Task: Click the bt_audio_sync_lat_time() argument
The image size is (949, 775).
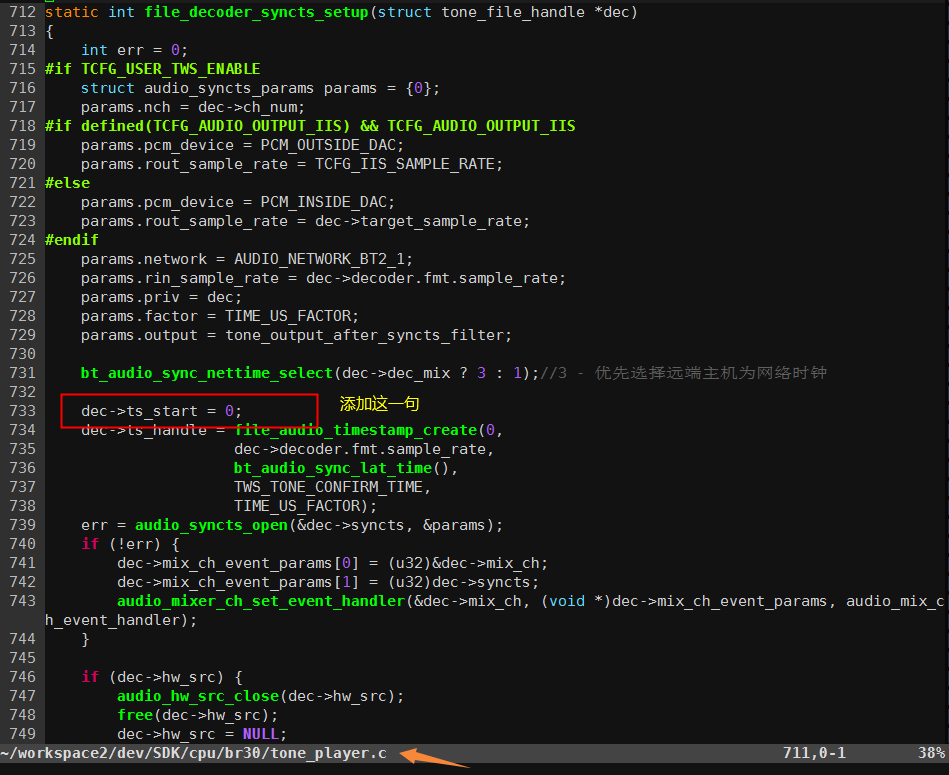Action: (x=341, y=468)
